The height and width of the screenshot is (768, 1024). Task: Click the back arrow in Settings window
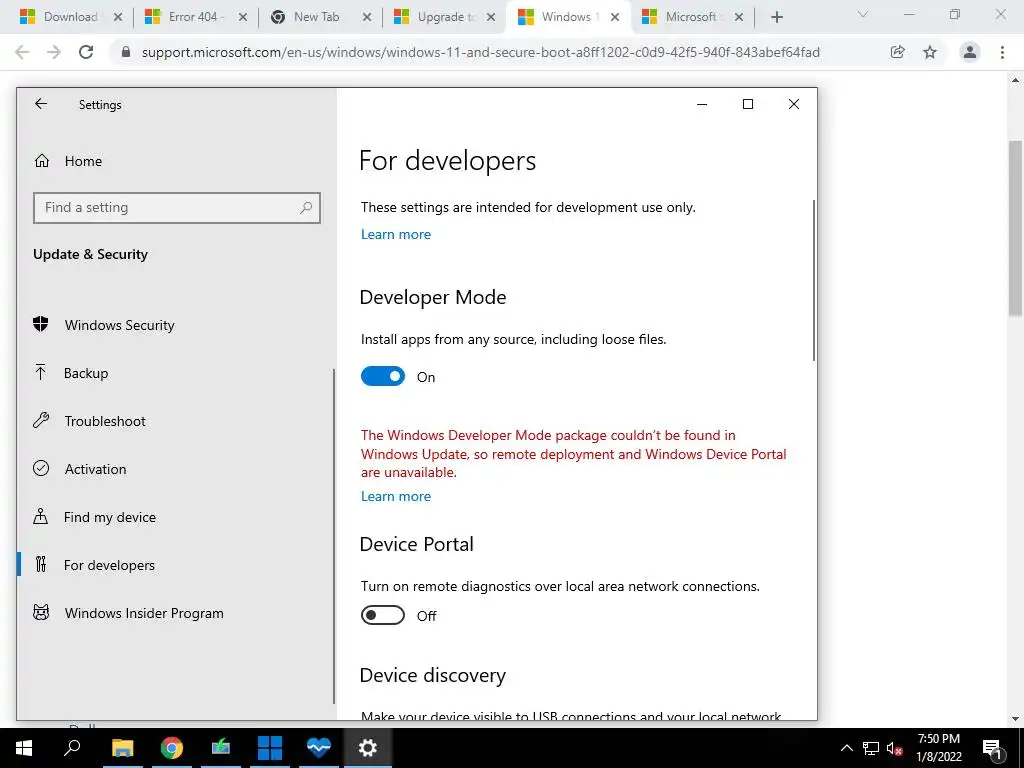pos(41,104)
